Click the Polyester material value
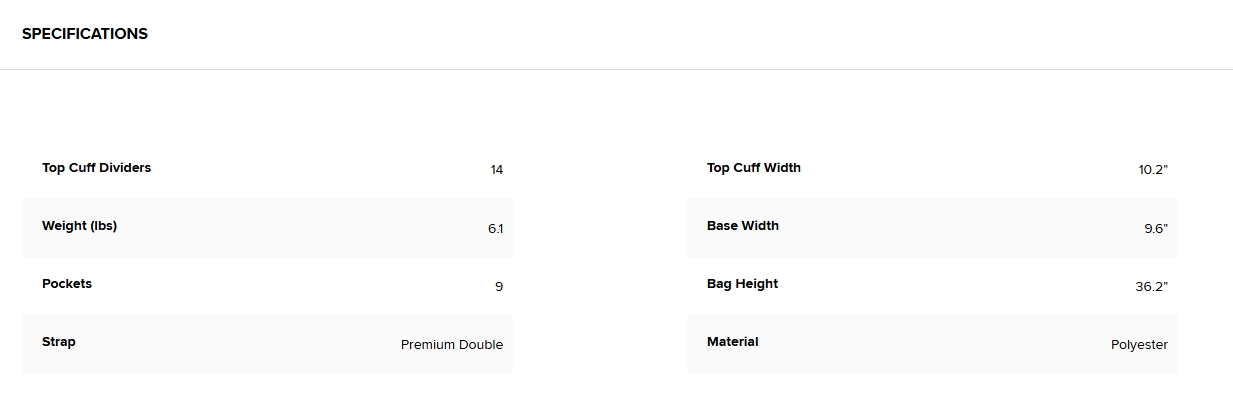This screenshot has width=1233, height=400. tap(1139, 345)
